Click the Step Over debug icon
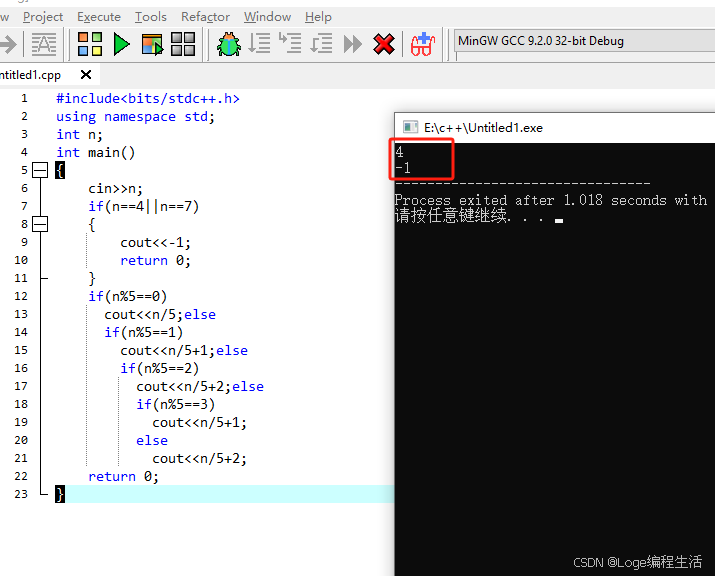This screenshot has width=715, height=576. tap(259, 43)
